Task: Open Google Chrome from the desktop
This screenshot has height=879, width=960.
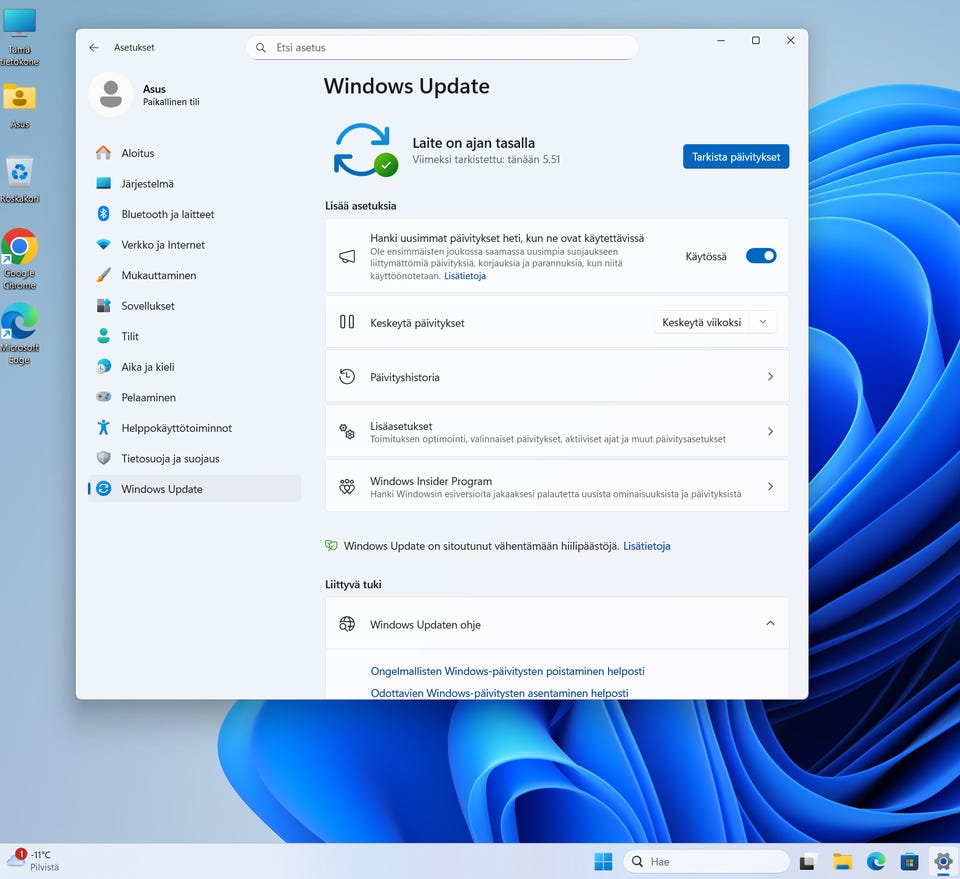Action: point(20,259)
